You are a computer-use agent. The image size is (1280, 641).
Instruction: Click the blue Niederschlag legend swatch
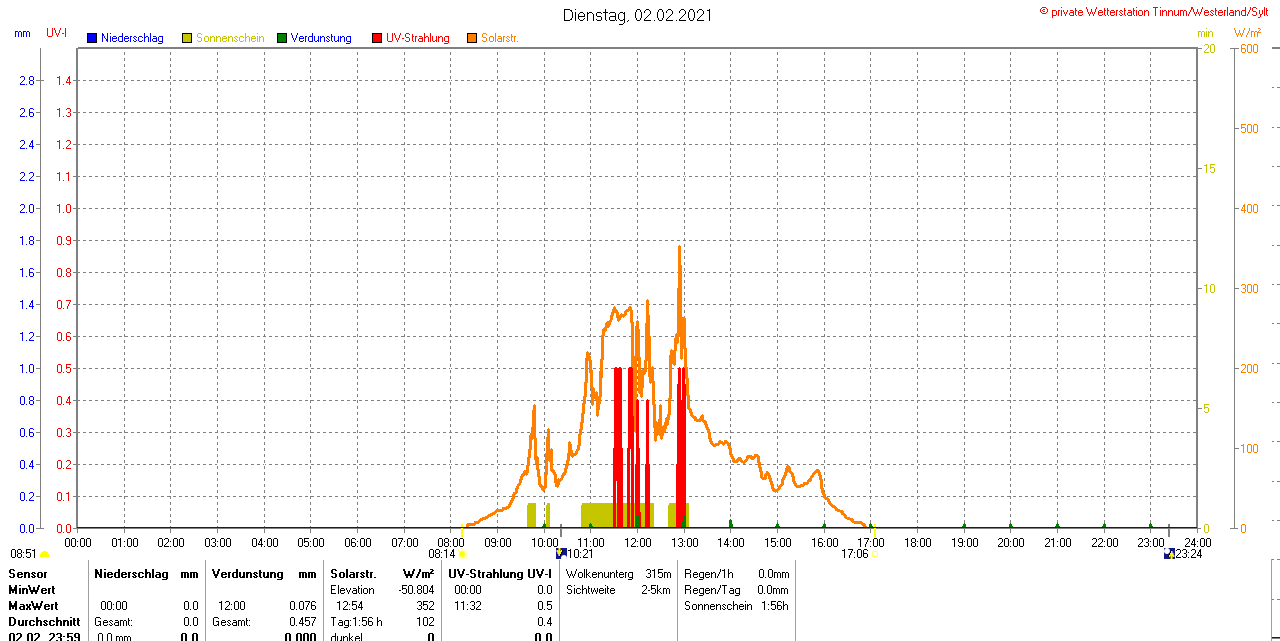(x=92, y=38)
